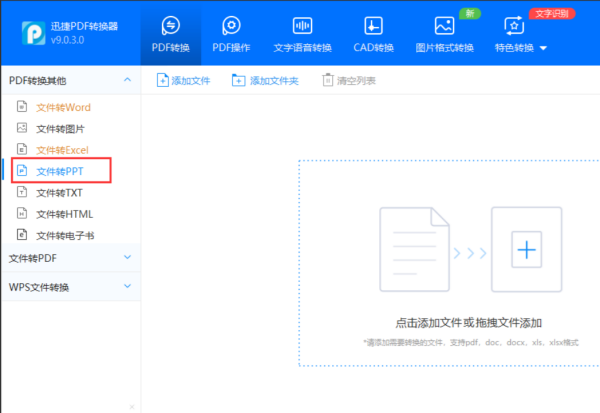Click the 添加文件夹 button text

[274, 81]
